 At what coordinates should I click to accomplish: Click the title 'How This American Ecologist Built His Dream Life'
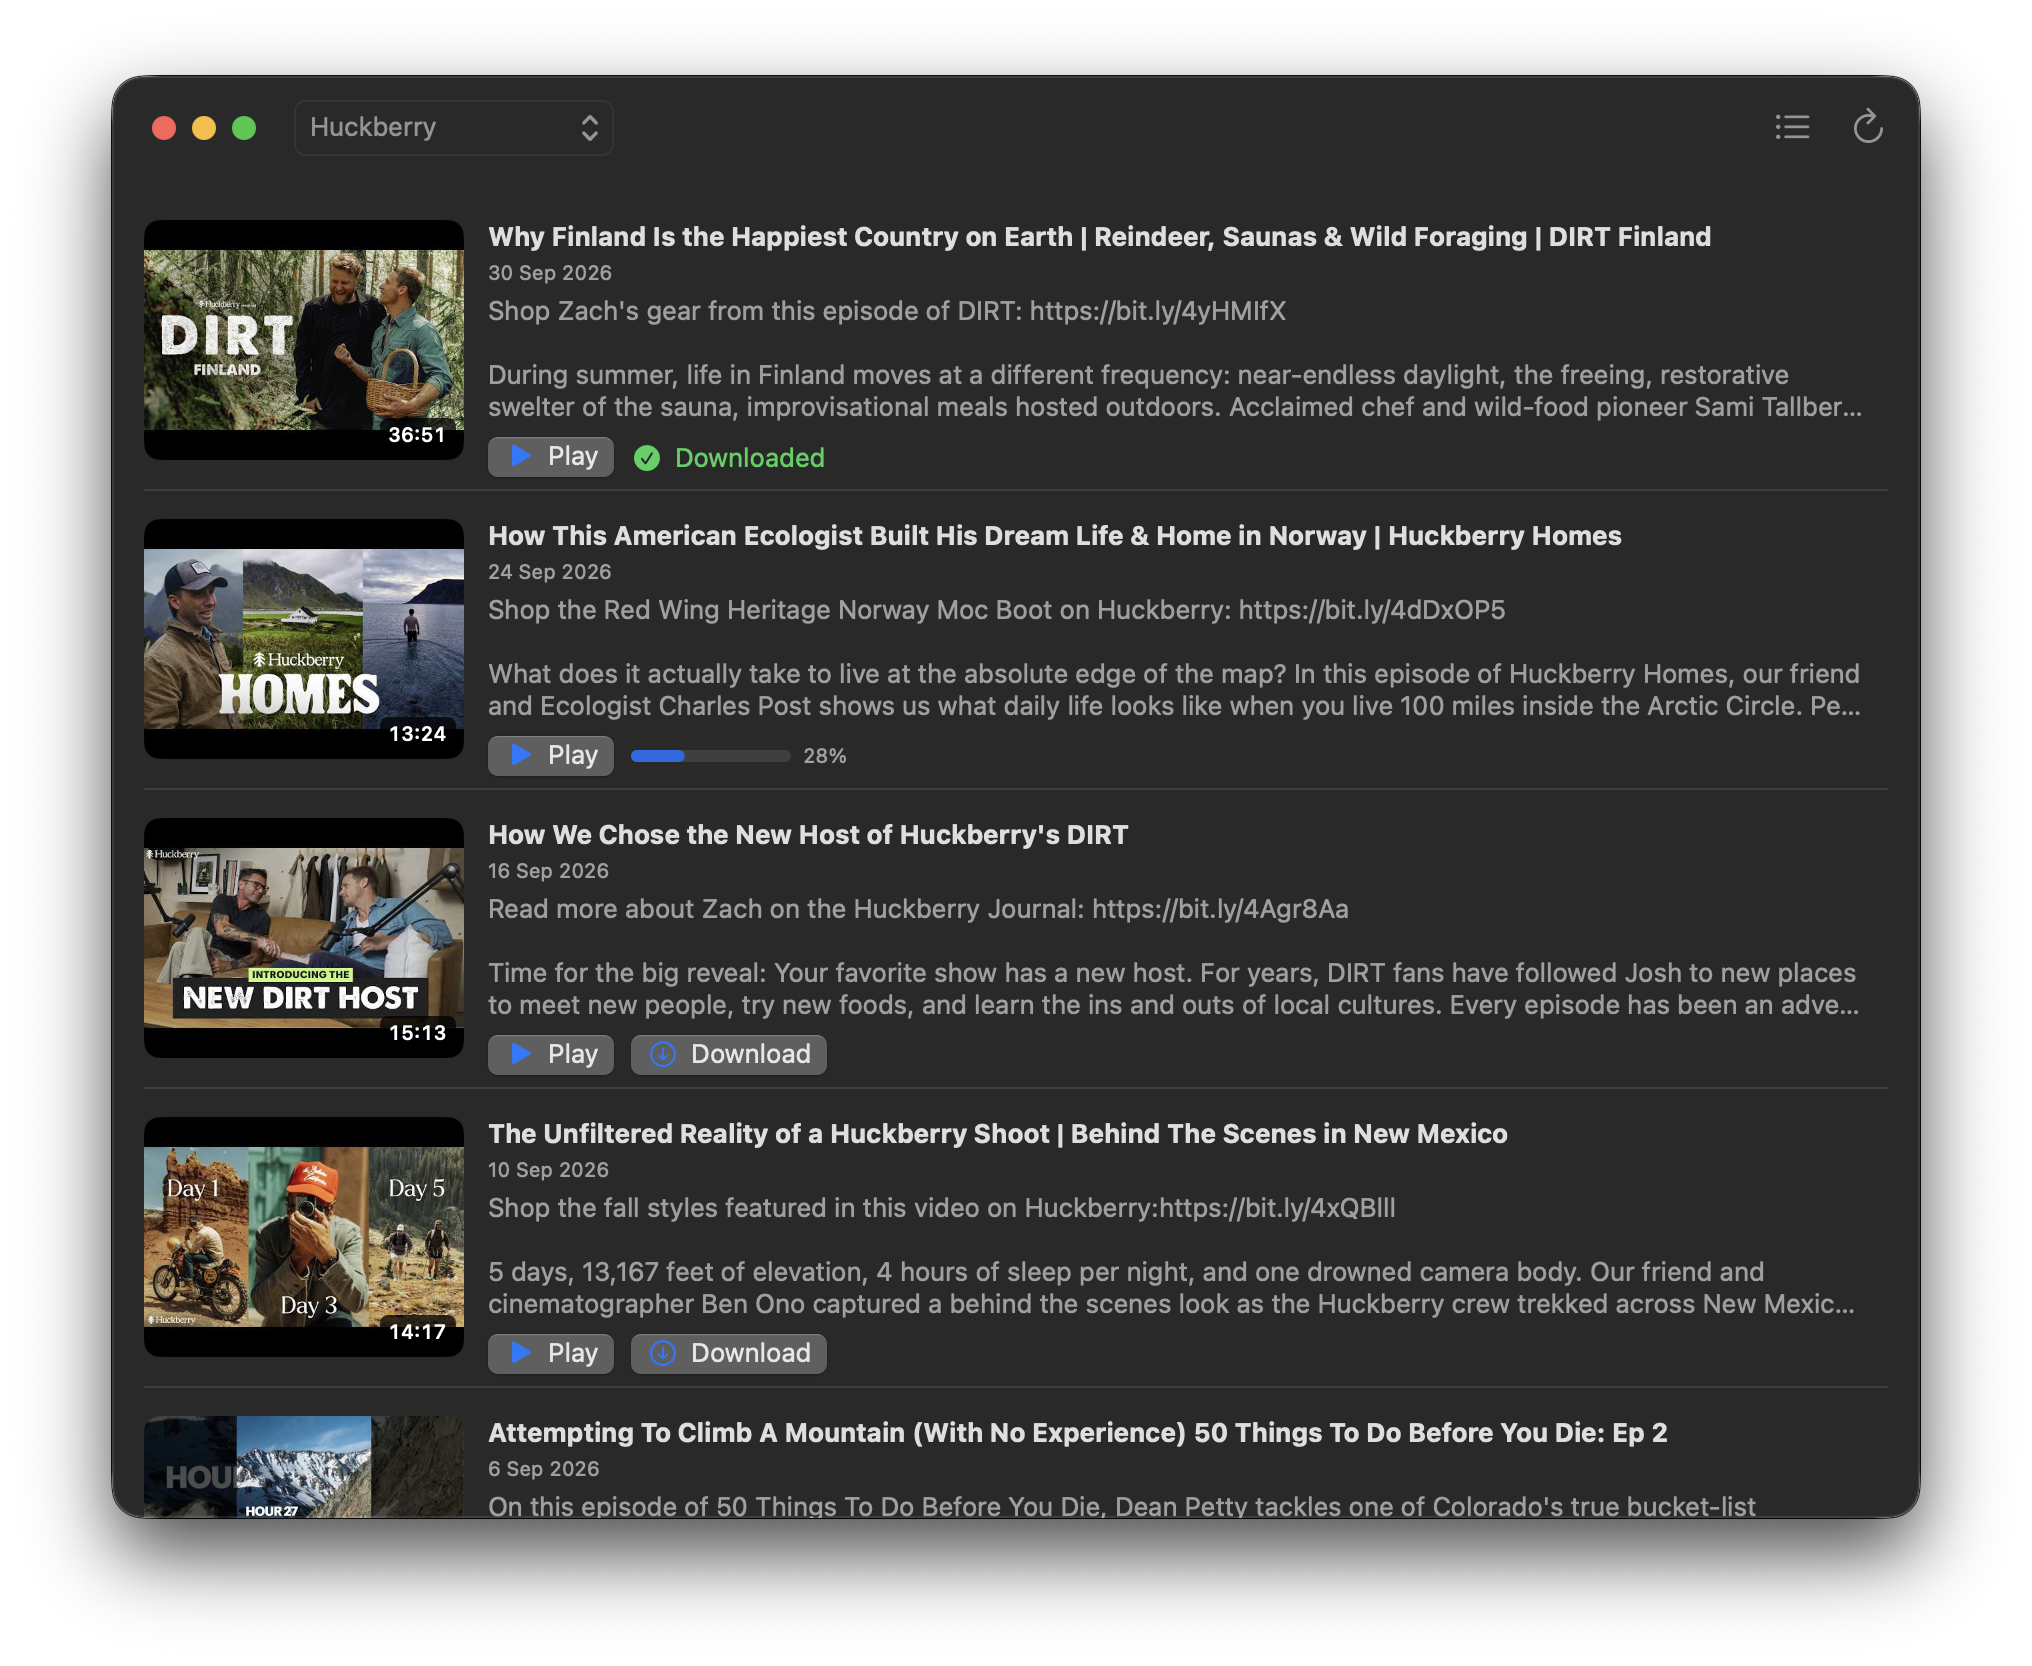805,536
